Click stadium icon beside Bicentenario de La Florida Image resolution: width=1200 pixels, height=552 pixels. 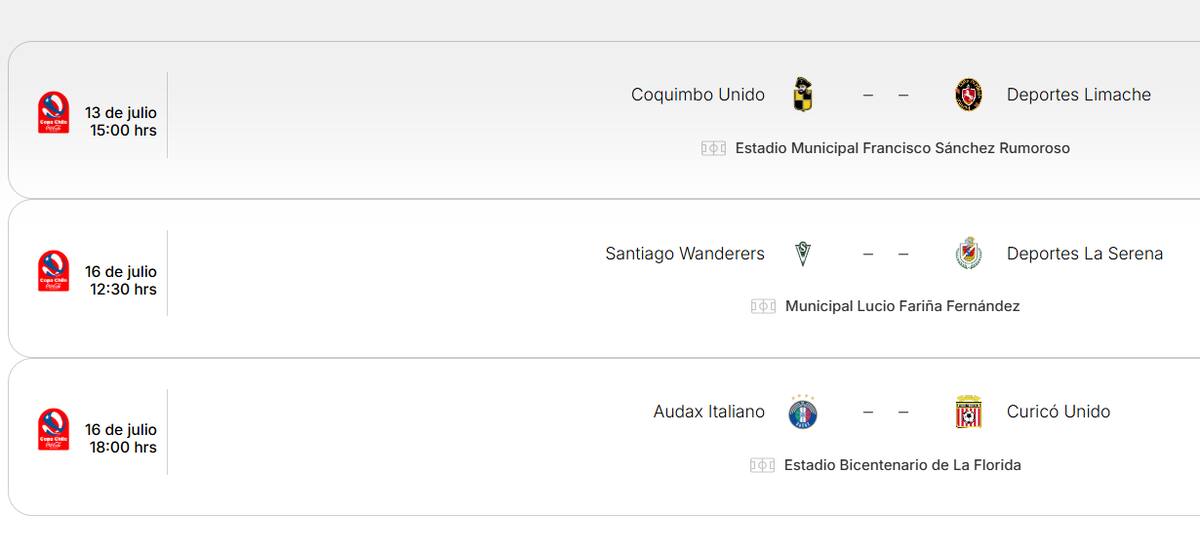tap(762, 465)
